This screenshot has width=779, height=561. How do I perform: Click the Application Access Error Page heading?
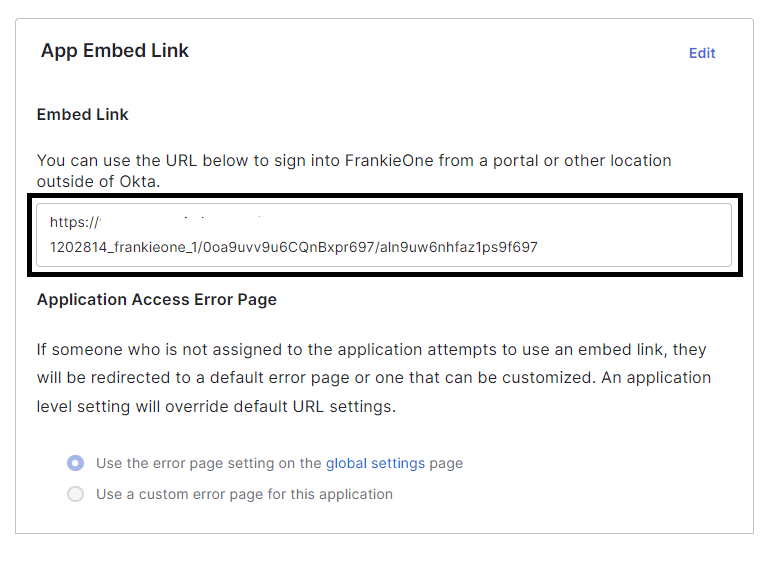point(157,299)
